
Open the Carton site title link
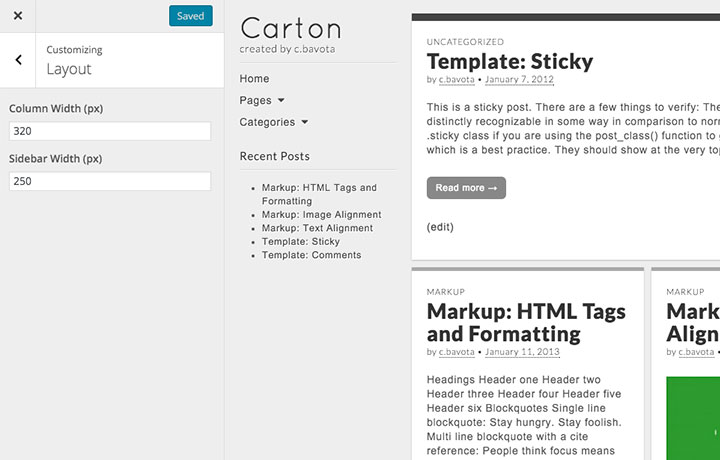click(x=290, y=29)
